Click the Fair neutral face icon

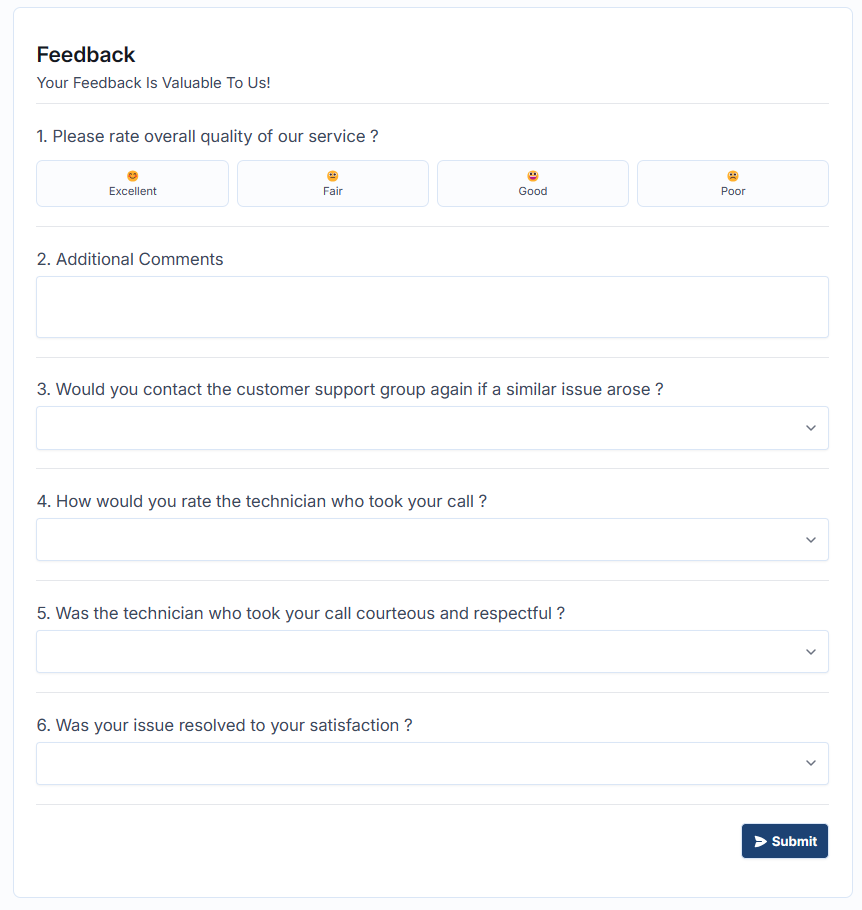[333, 176]
